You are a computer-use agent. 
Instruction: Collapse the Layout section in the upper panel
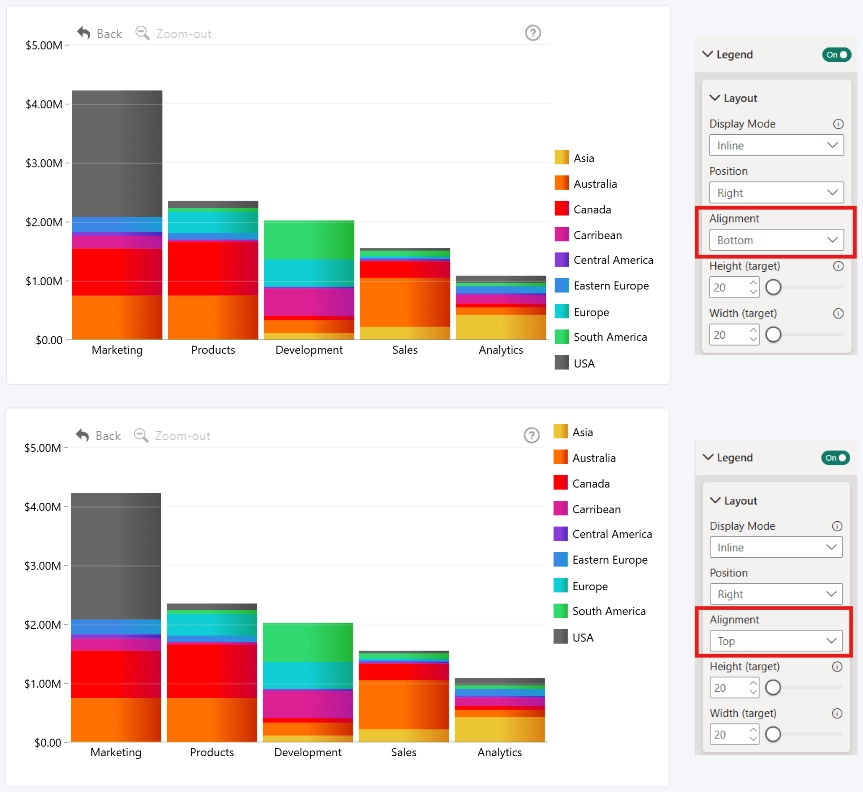pyautogui.click(x=715, y=97)
